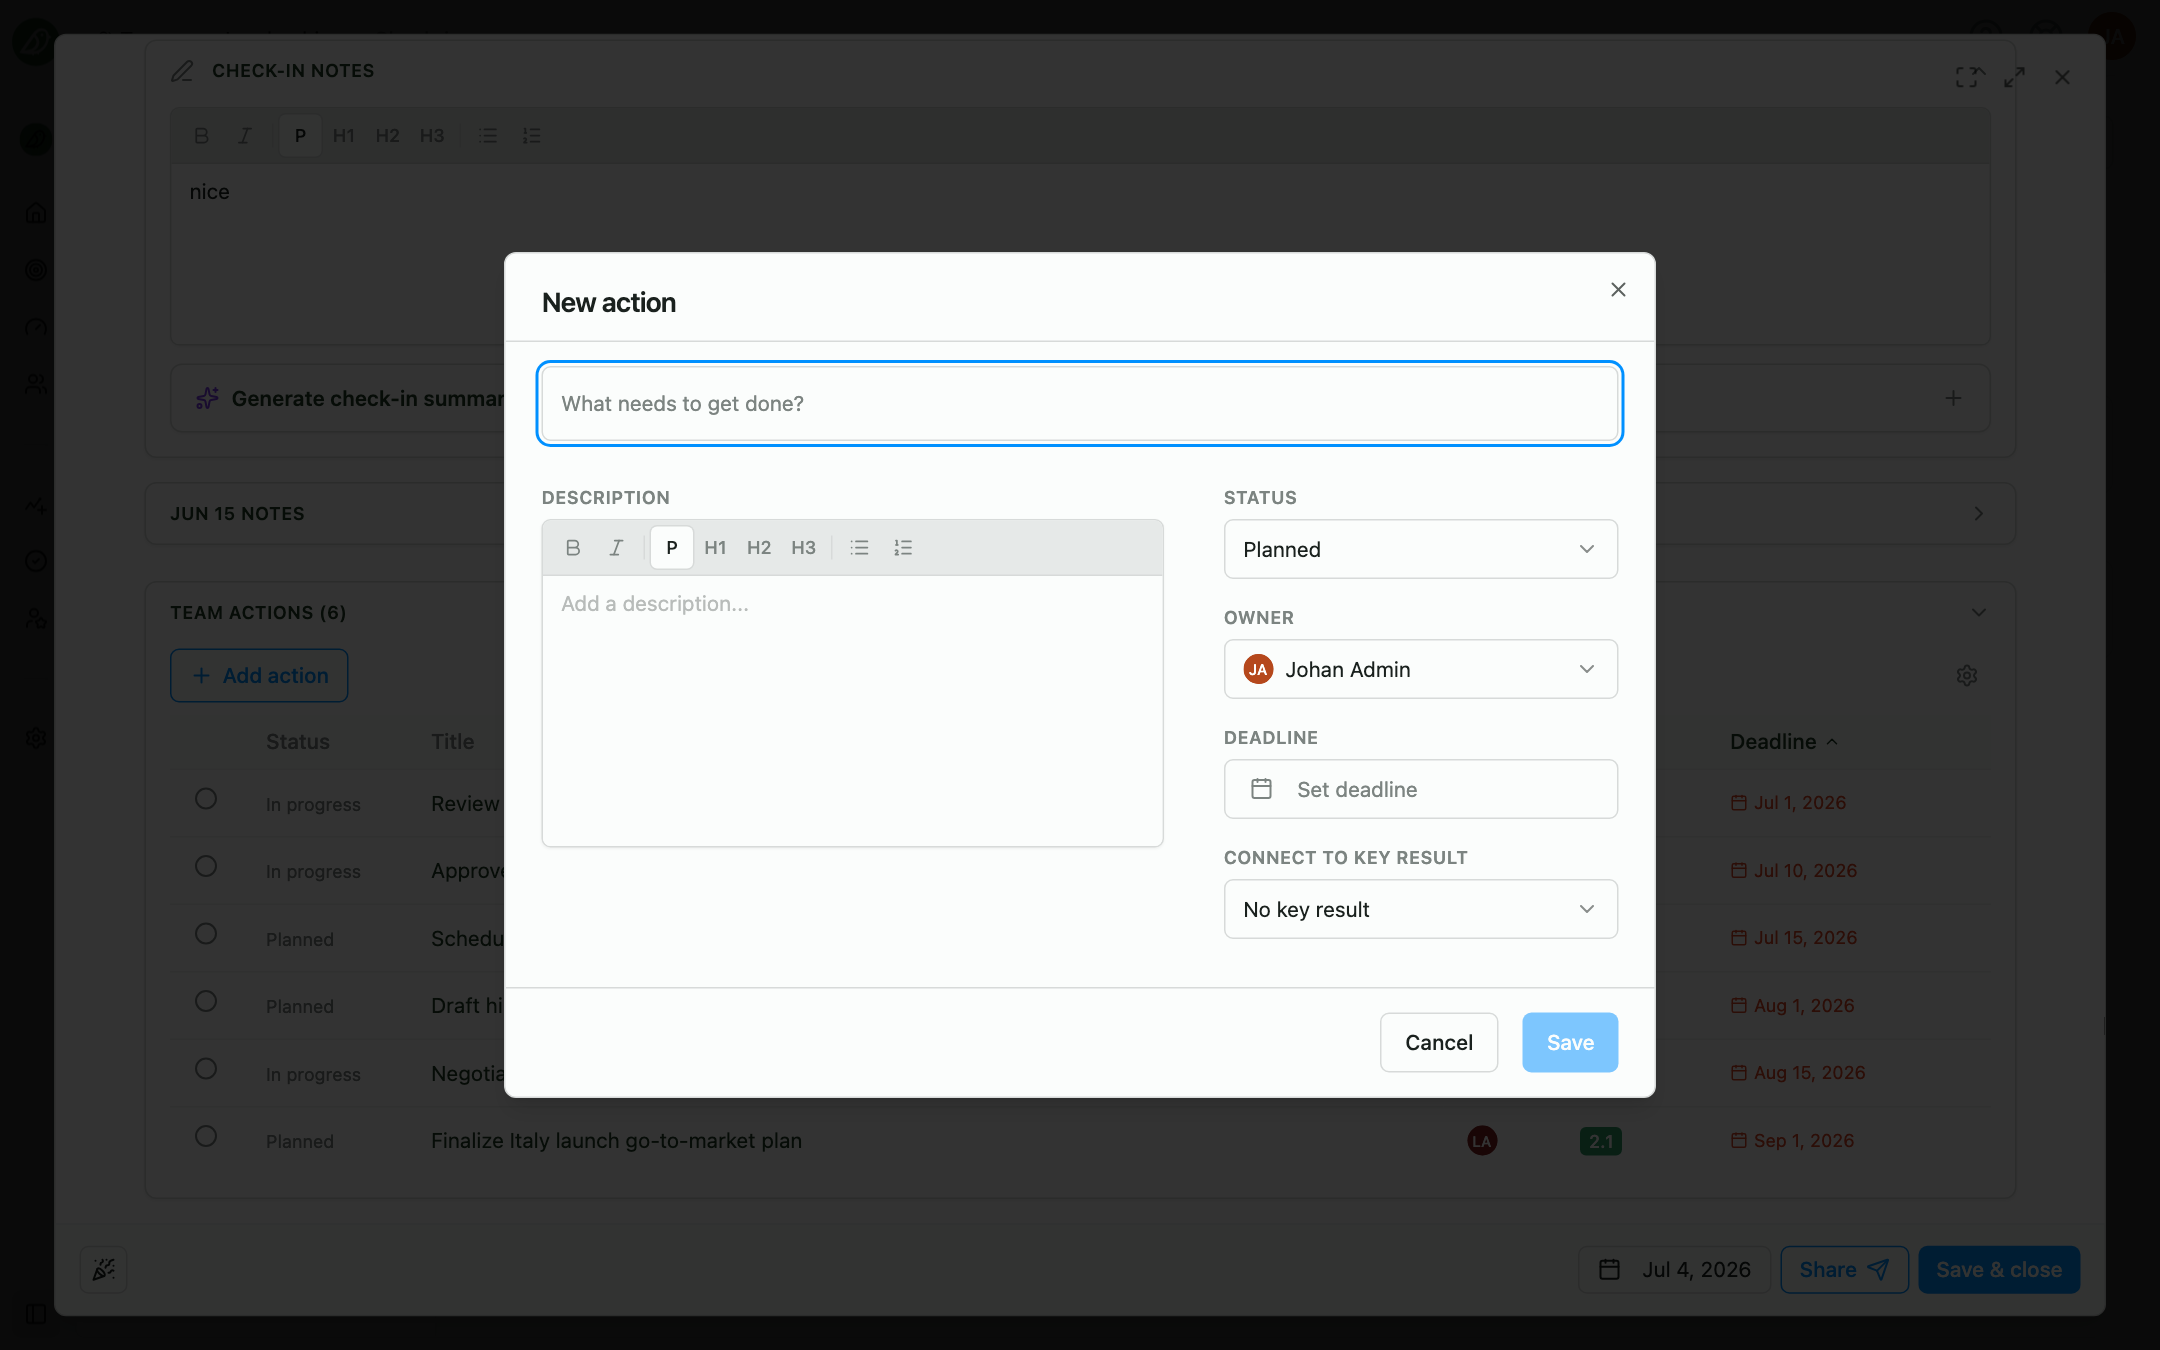Click into the Add a description text area
The image size is (2160, 1350).
tap(852, 710)
